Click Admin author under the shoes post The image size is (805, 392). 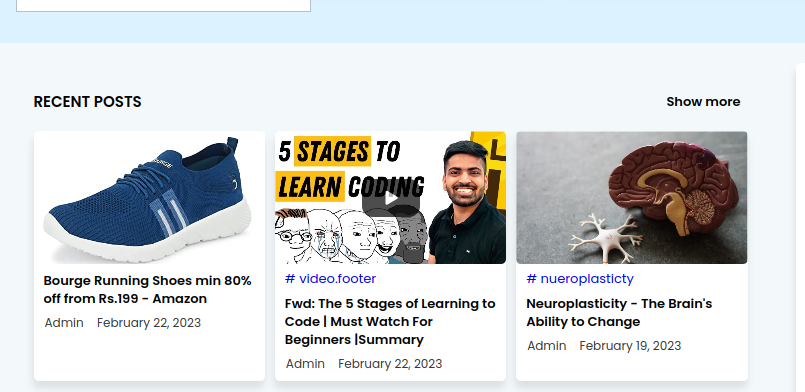pos(64,323)
